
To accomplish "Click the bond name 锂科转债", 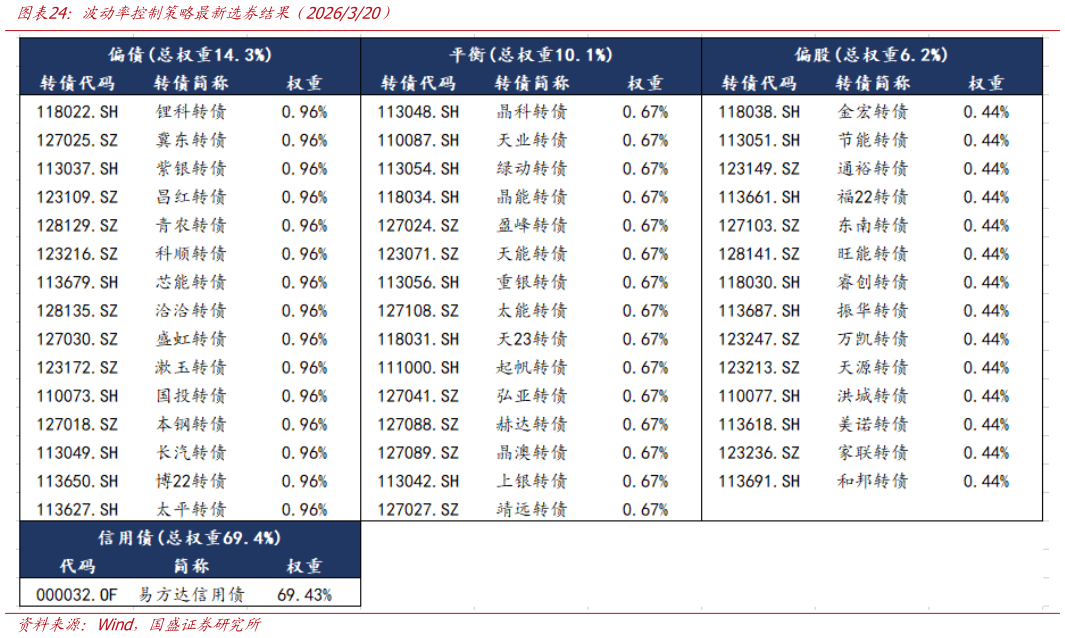I will [x=191, y=112].
